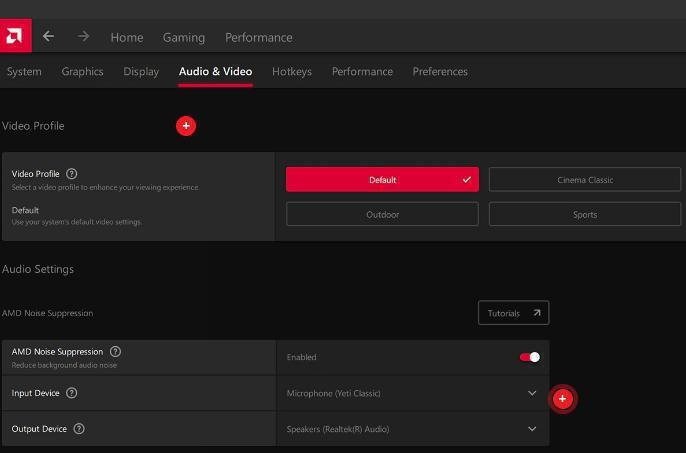This screenshot has width=686, height=453.
Task: Toggle AMD Noise Suppression switch
Action: pos(530,357)
